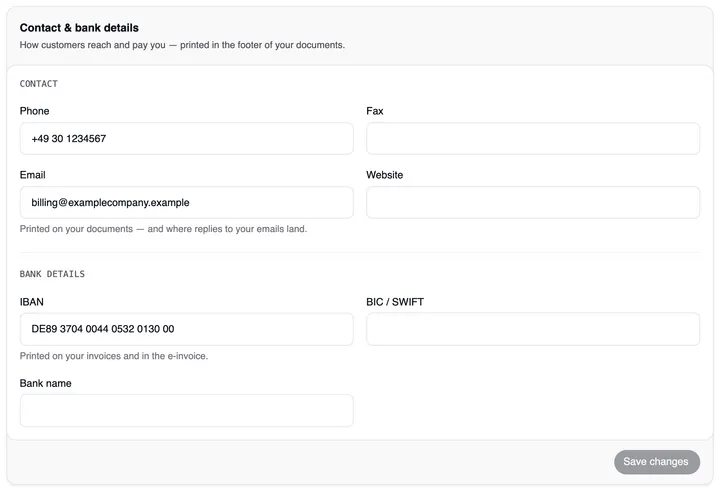Click the hint about where email replies land
This screenshot has width=720, height=491.
click(163, 229)
